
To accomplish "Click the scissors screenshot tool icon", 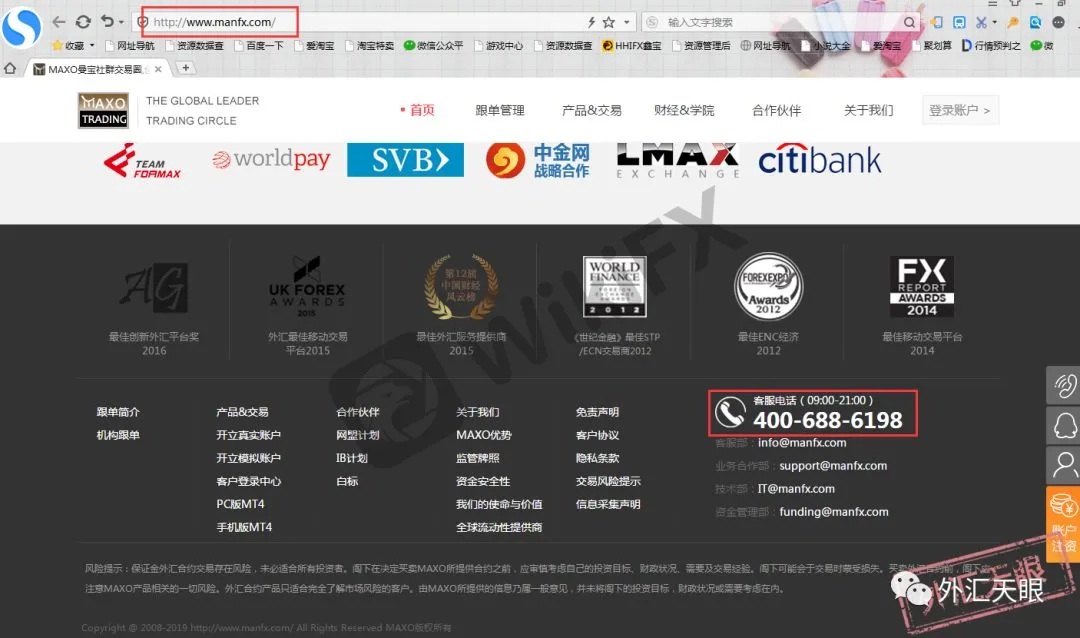I will (x=982, y=22).
